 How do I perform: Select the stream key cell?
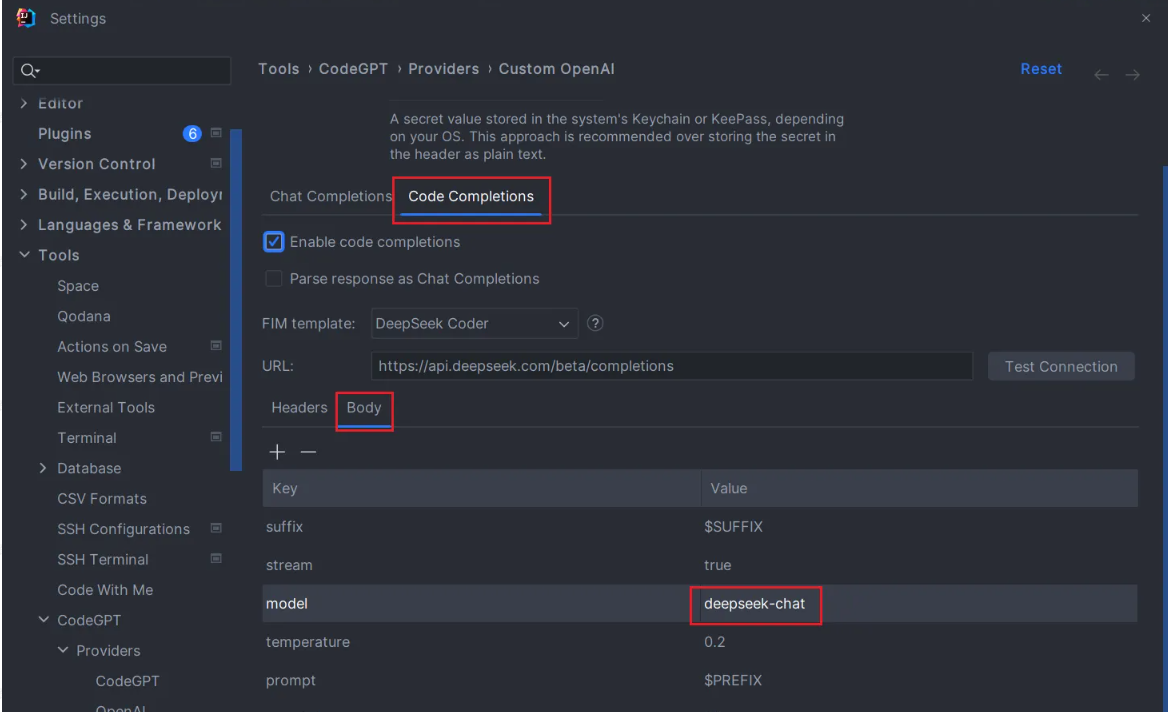(x=482, y=565)
